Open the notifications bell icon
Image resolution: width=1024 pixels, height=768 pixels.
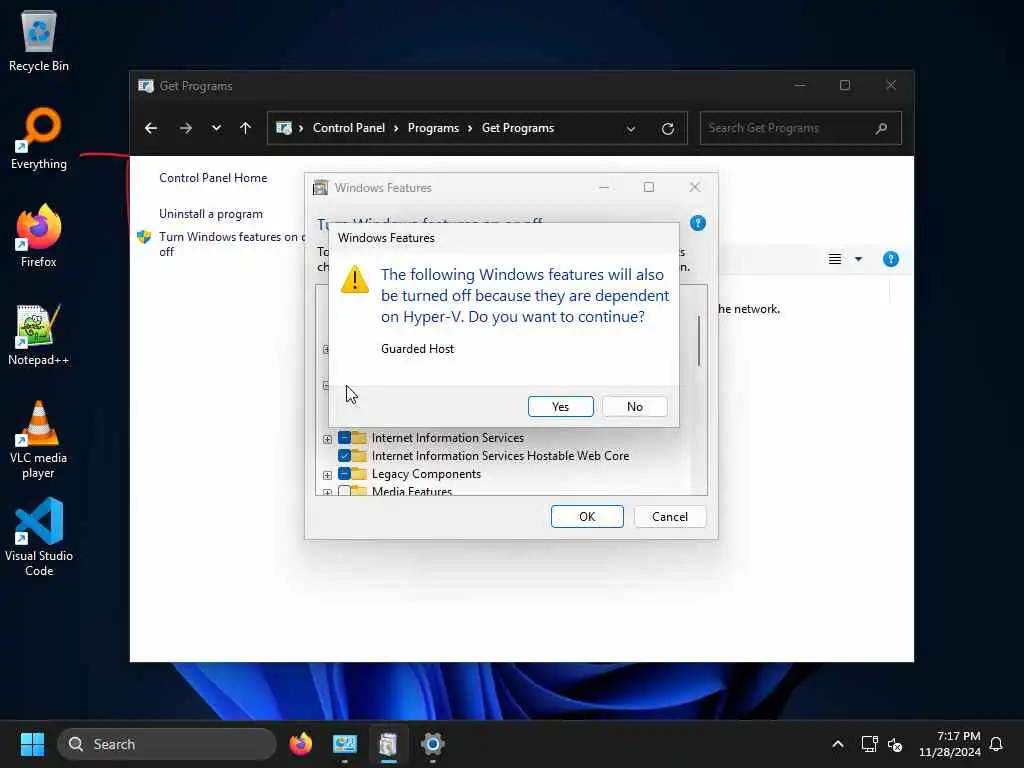[x=996, y=744]
